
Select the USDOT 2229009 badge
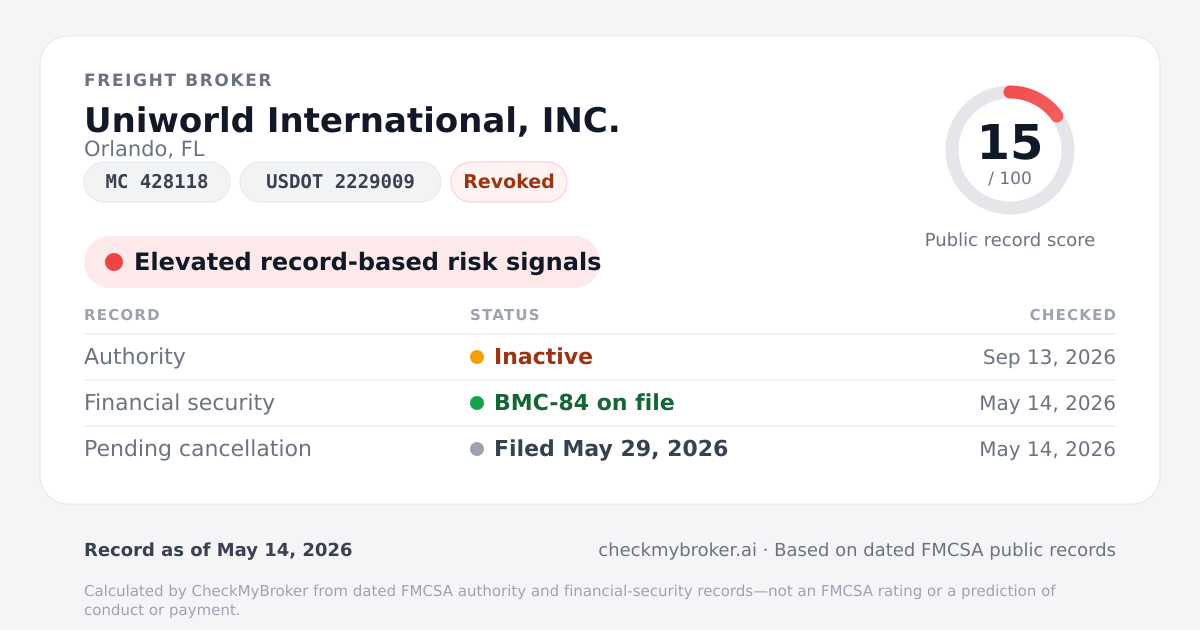[x=340, y=182]
